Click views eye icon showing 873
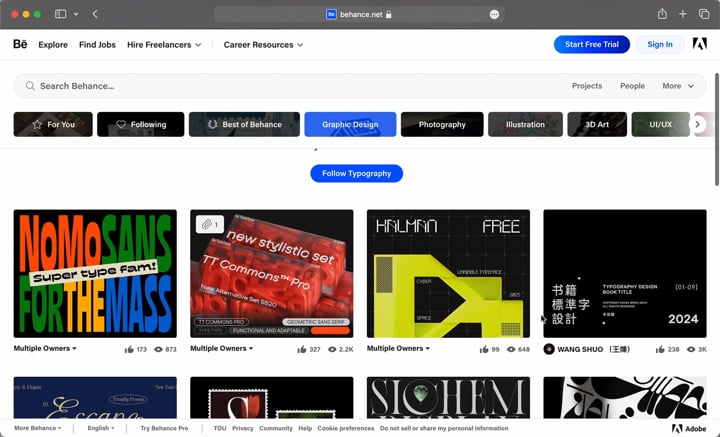Image resolution: width=720 pixels, height=437 pixels. pos(158,349)
